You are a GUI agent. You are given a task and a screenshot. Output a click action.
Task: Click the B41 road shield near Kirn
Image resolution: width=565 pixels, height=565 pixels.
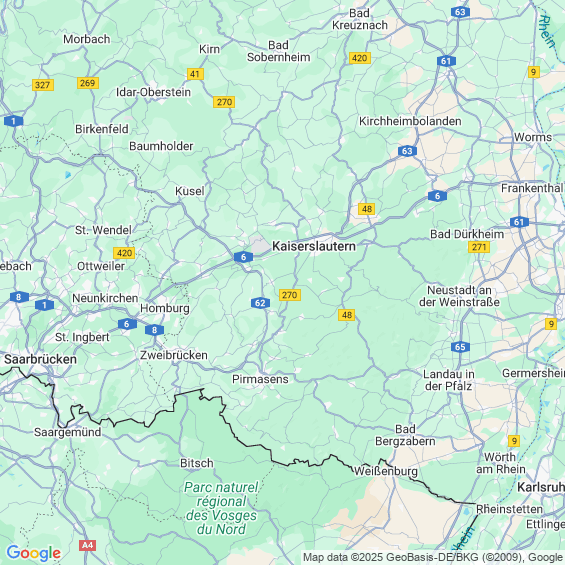(x=195, y=74)
